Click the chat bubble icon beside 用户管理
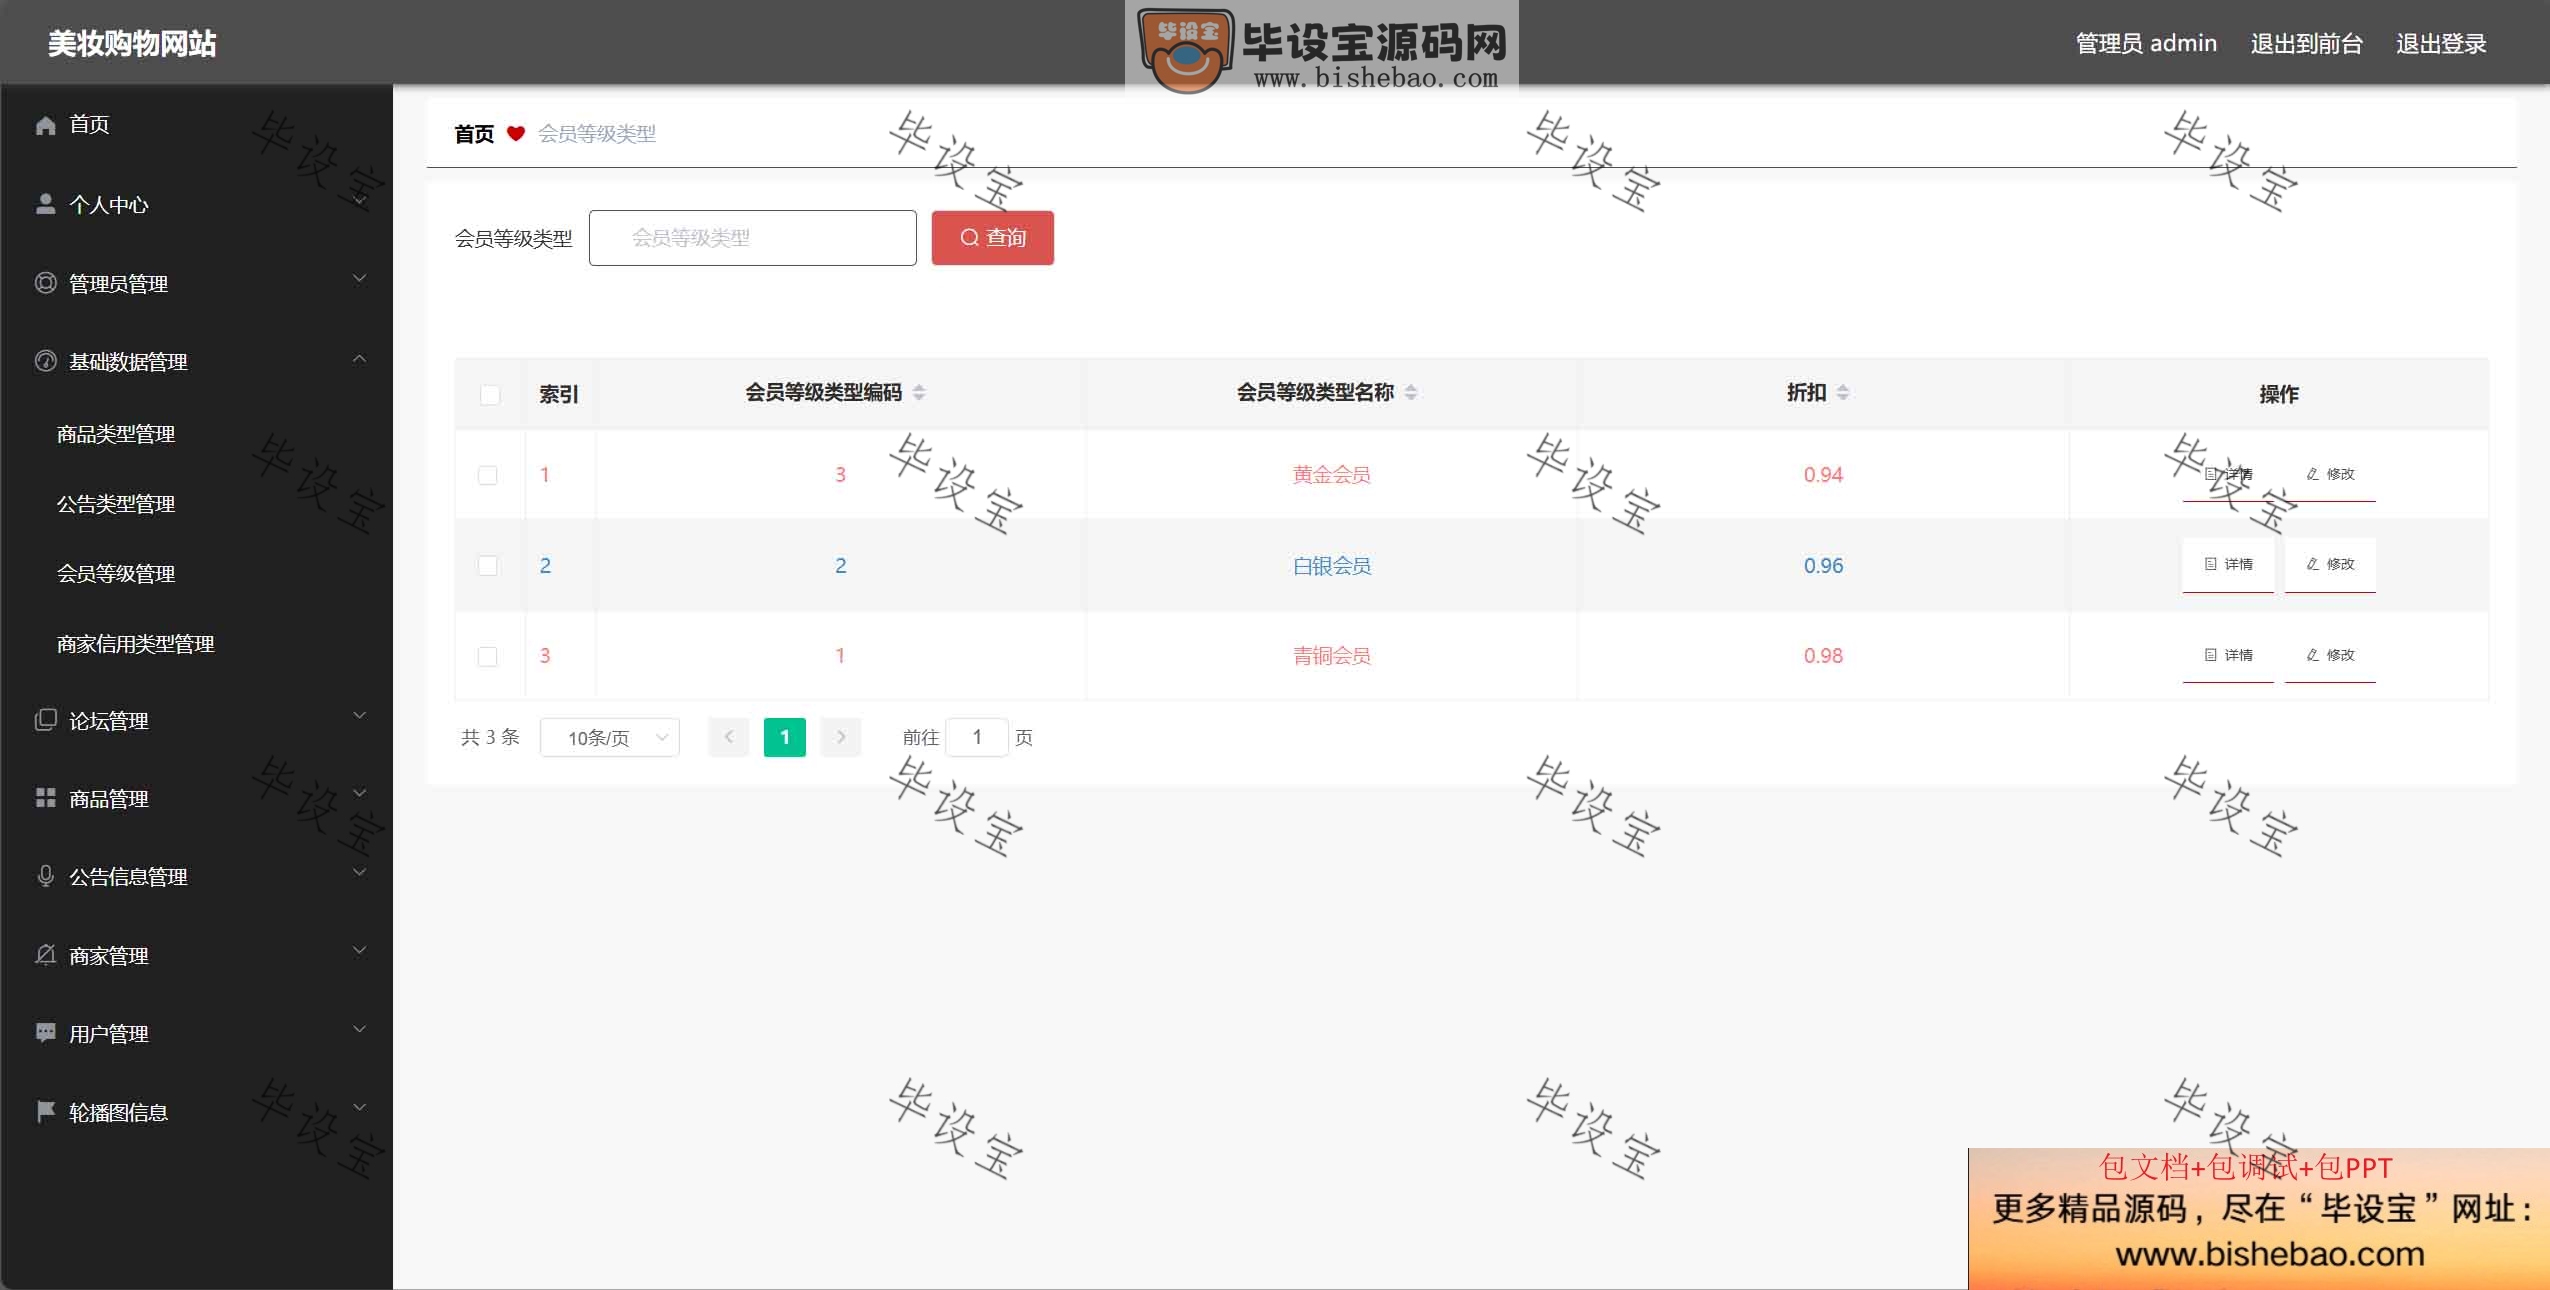The width and height of the screenshot is (2550, 1290). click(45, 1033)
